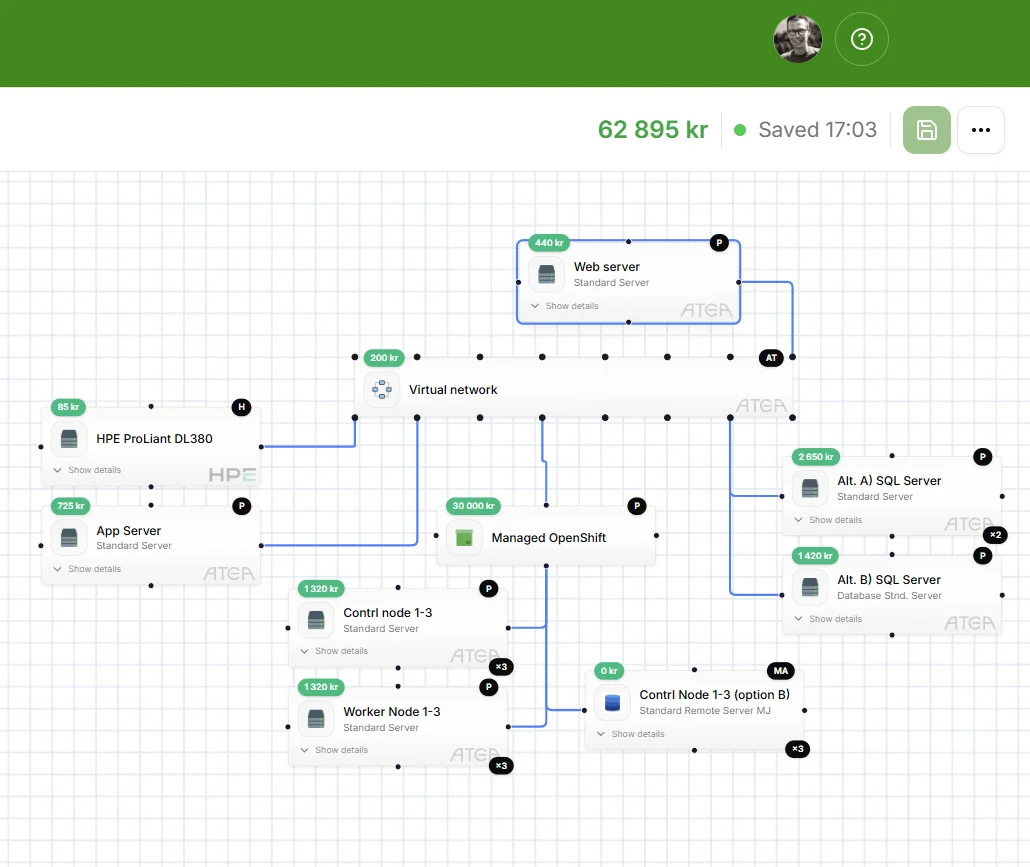
Task: Click the AT badge on Virtual network
Action: [770, 358]
